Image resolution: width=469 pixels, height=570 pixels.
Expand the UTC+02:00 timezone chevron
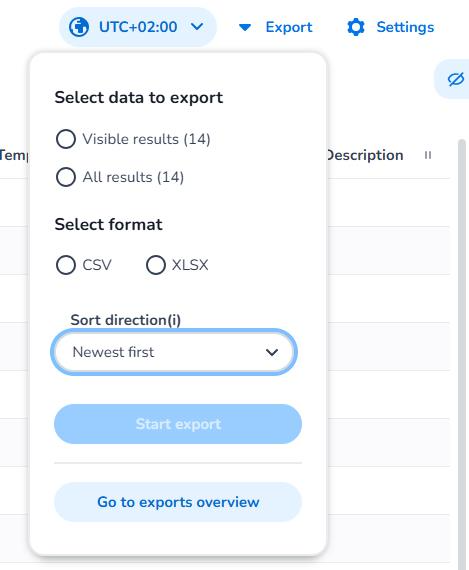pos(197,27)
